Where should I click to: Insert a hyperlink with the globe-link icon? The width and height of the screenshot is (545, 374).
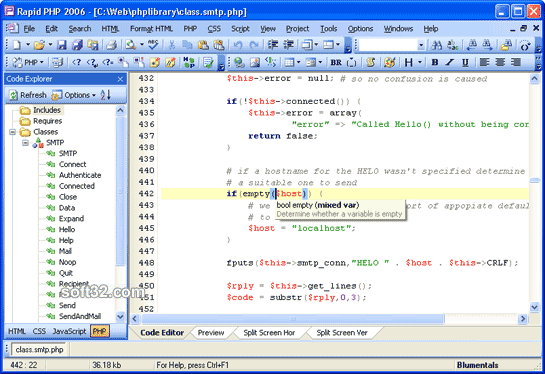(239, 63)
